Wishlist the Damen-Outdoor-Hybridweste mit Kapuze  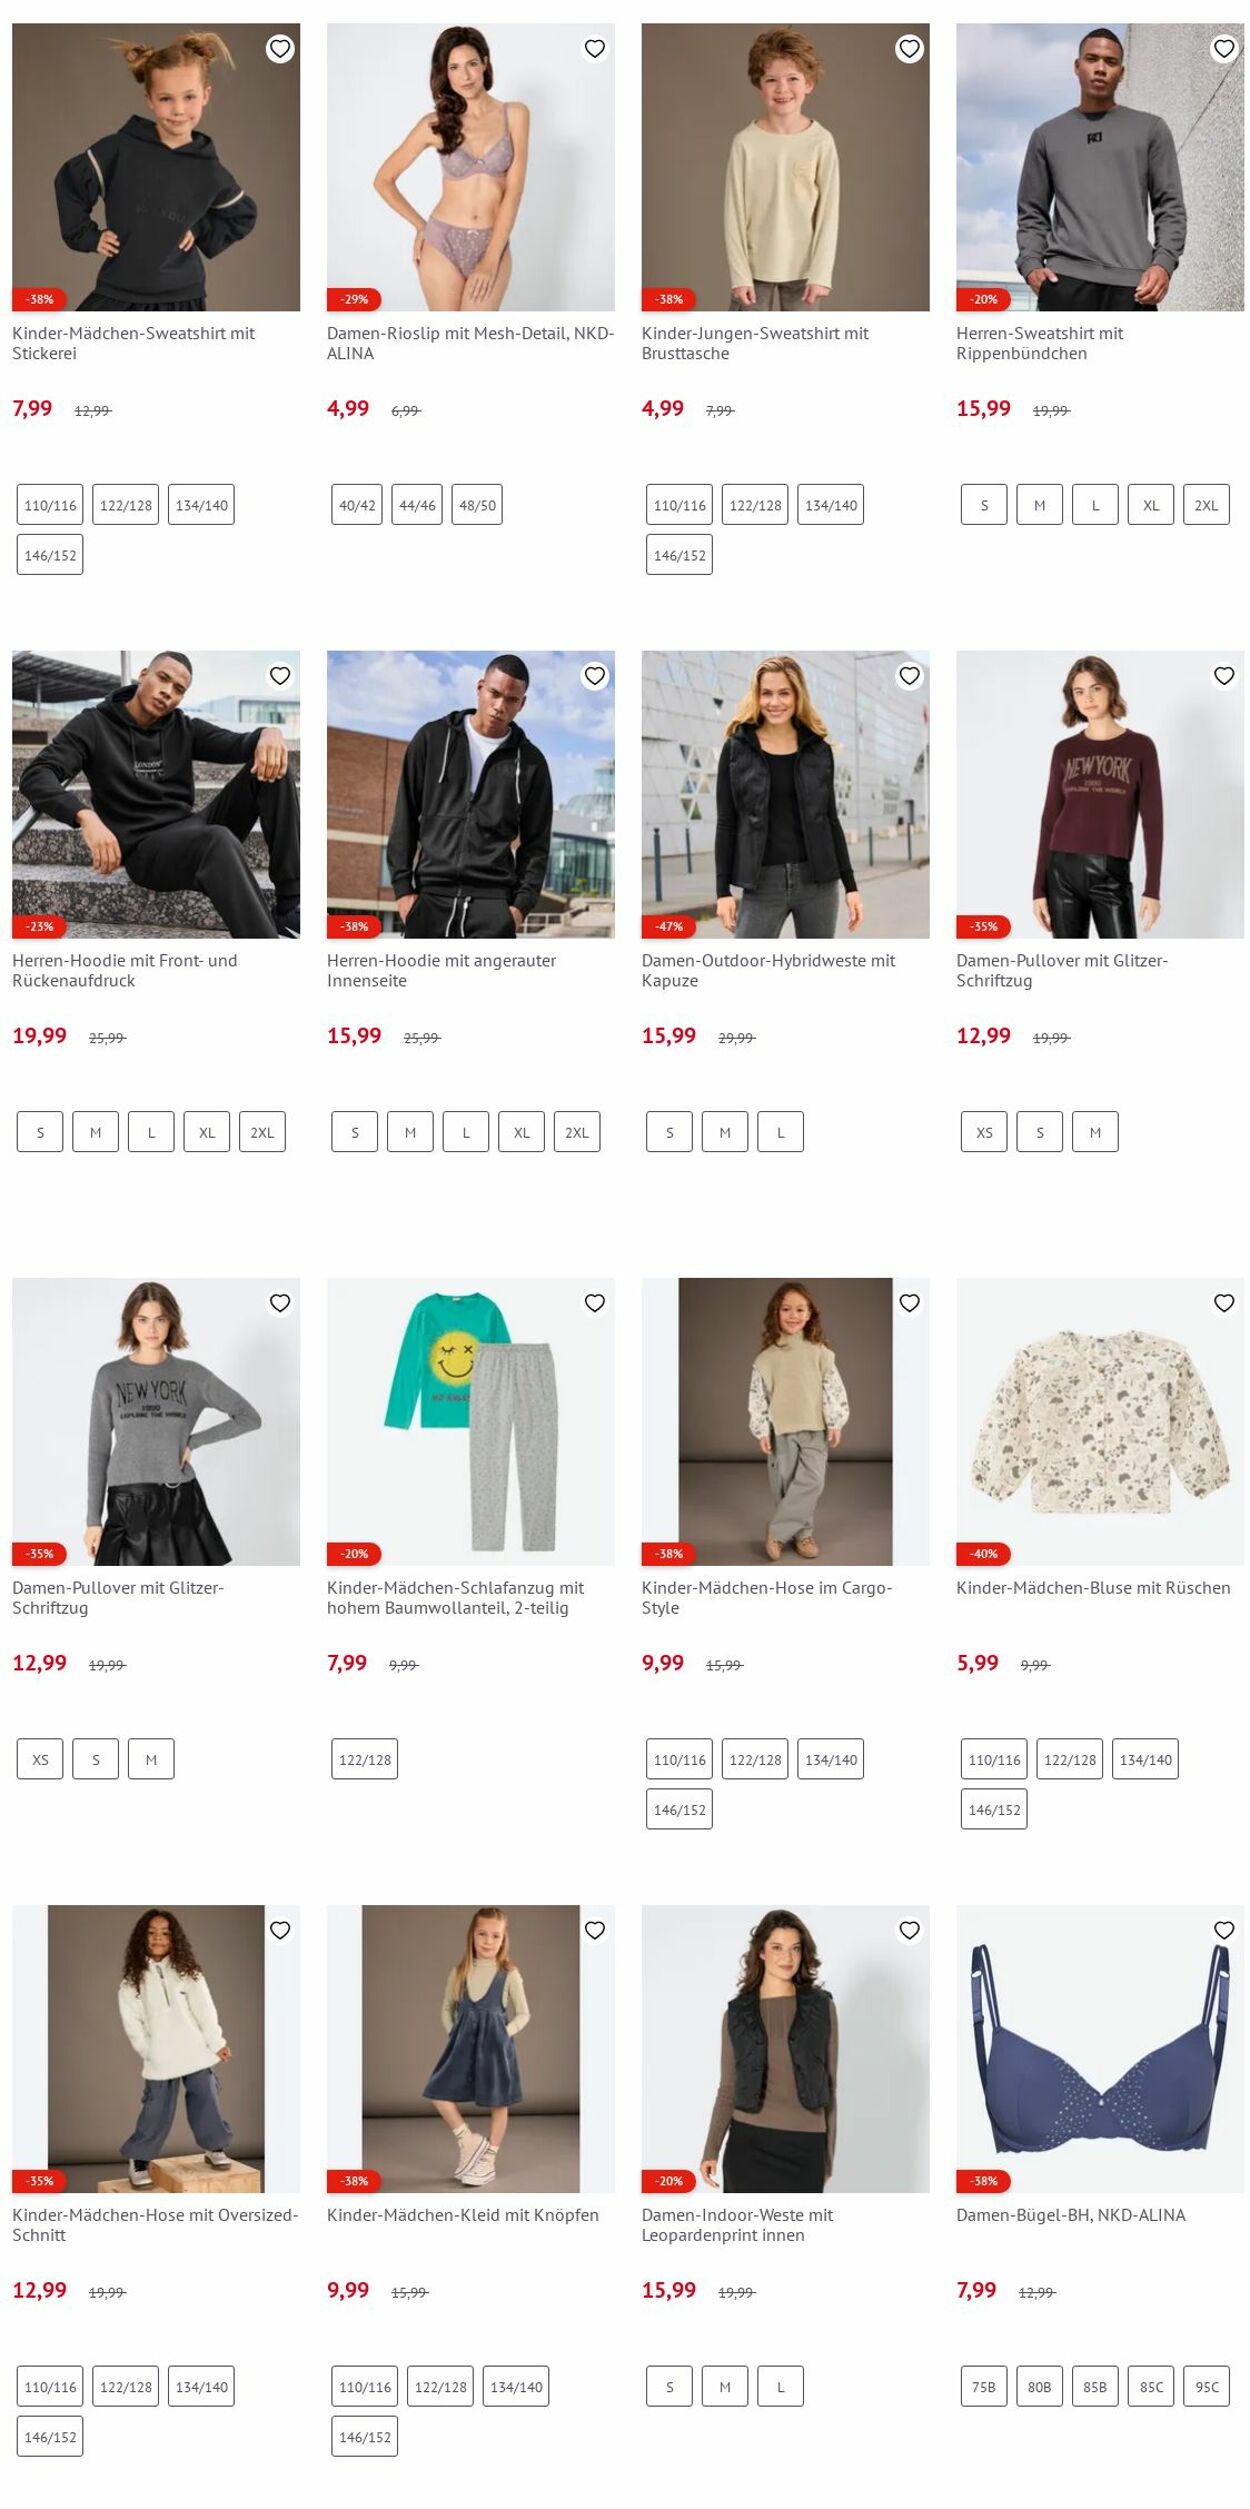909,676
